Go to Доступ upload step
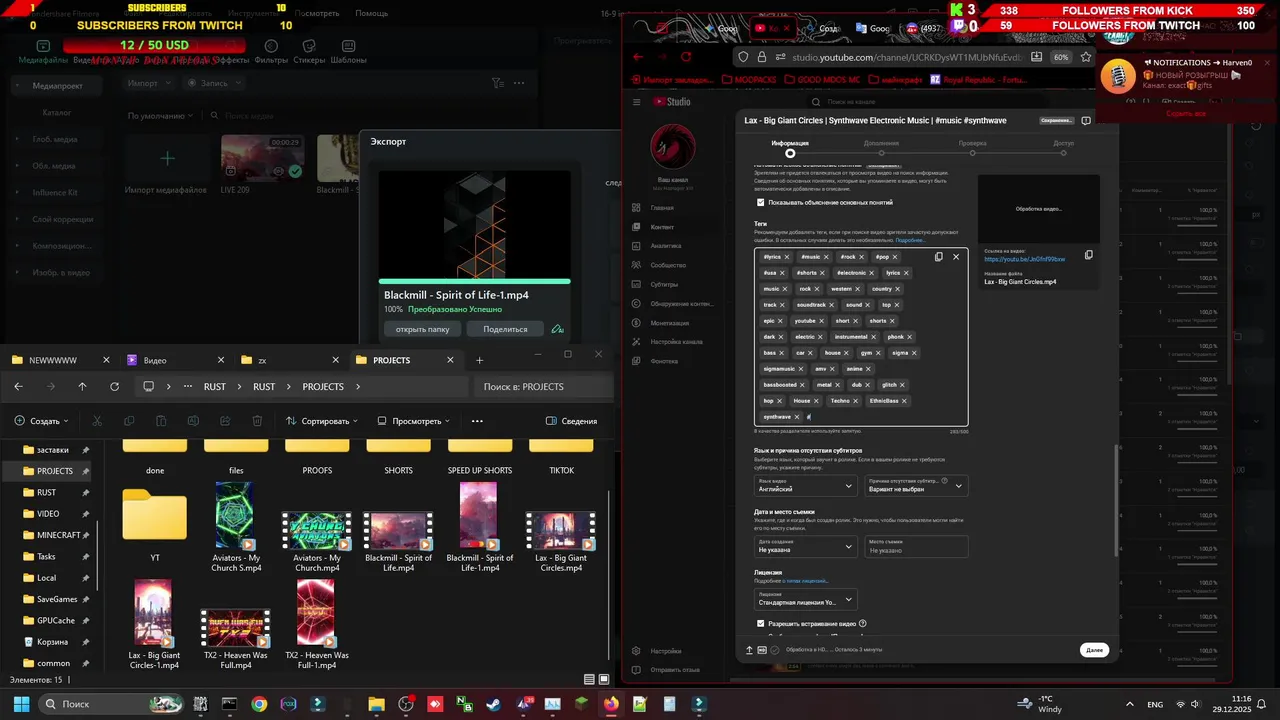Screen dimensions: 1280x720 point(1063,147)
